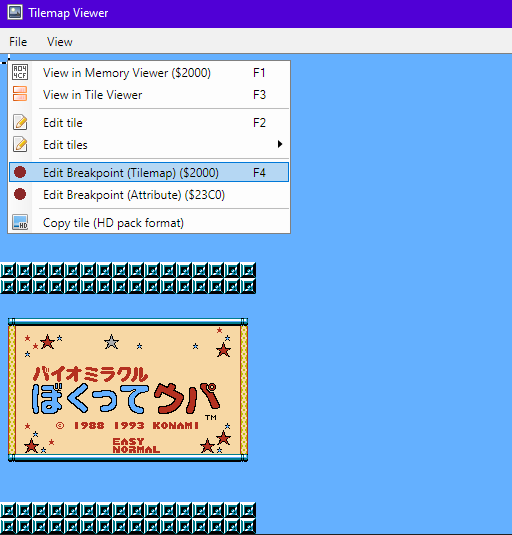Image resolution: width=512 pixels, height=535 pixels.
Task: Click the F2 shortcut label
Action: tap(259, 122)
